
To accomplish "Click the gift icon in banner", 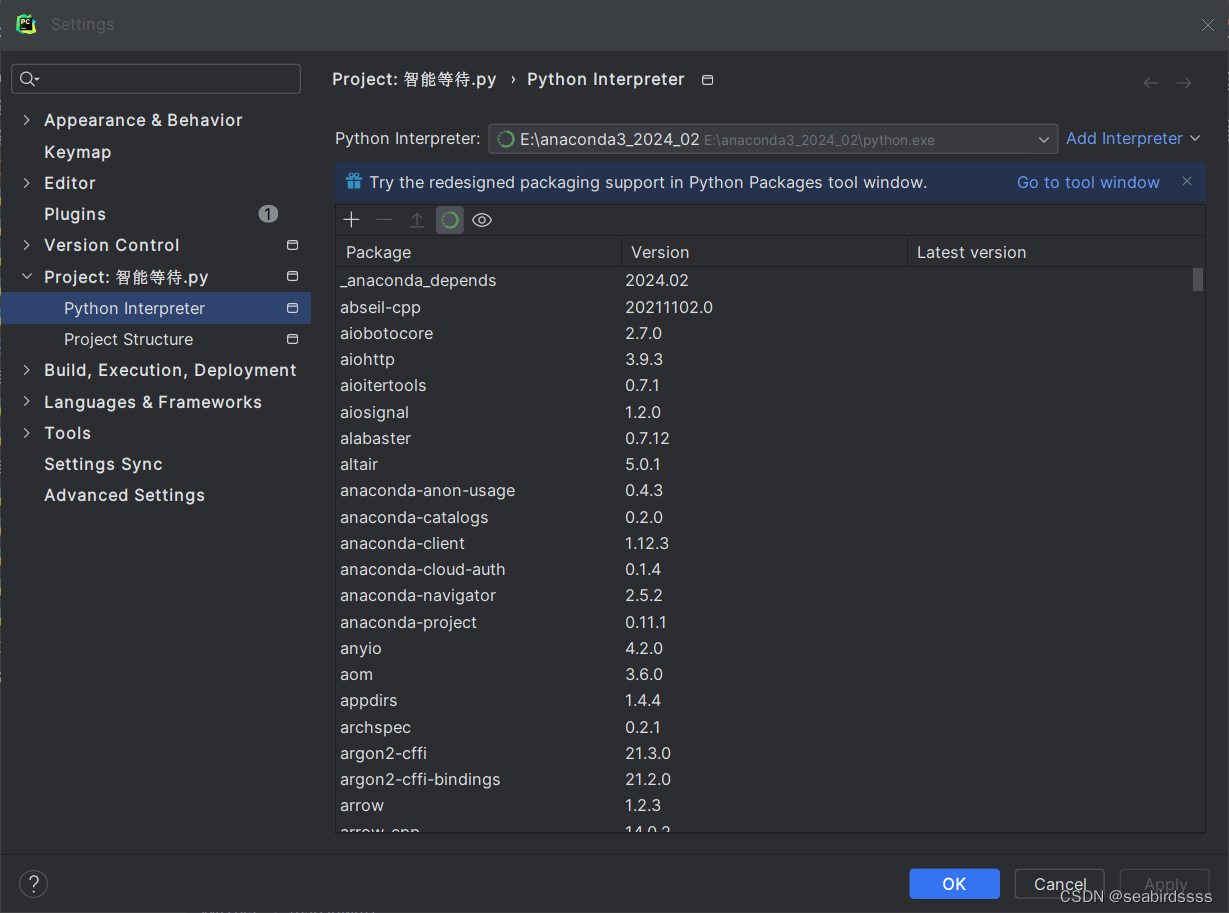I will (354, 181).
